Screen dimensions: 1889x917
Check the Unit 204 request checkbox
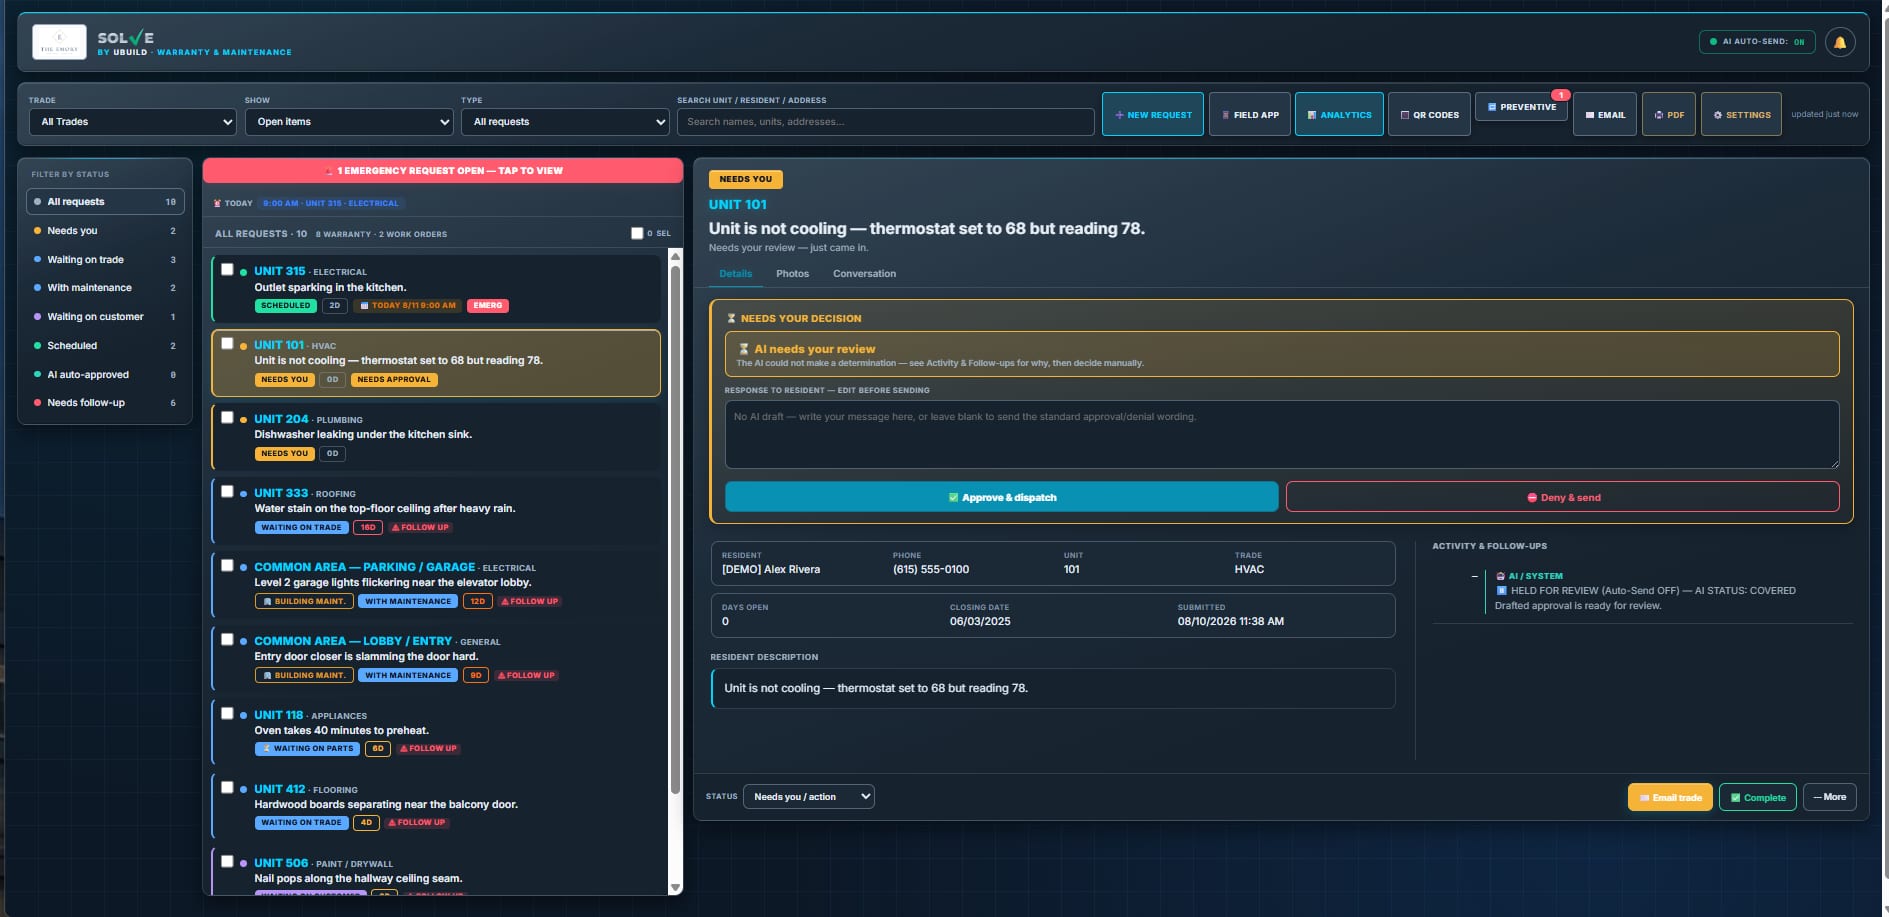click(227, 417)
